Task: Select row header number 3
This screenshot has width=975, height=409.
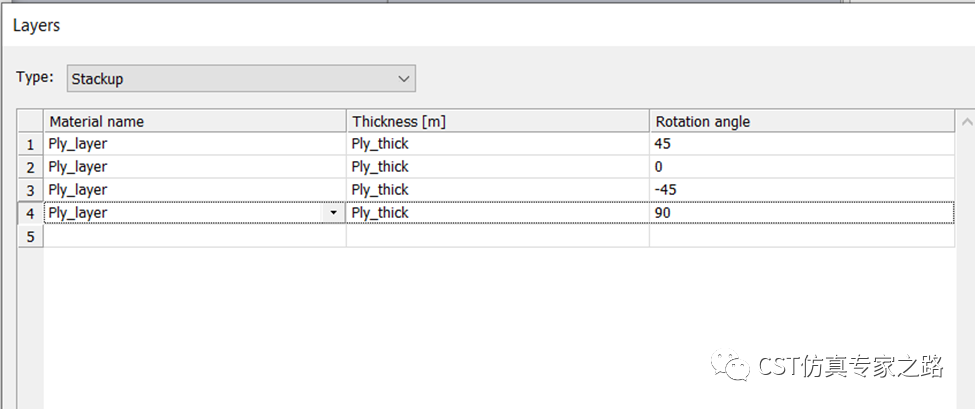Action: [x=30, y=190]
